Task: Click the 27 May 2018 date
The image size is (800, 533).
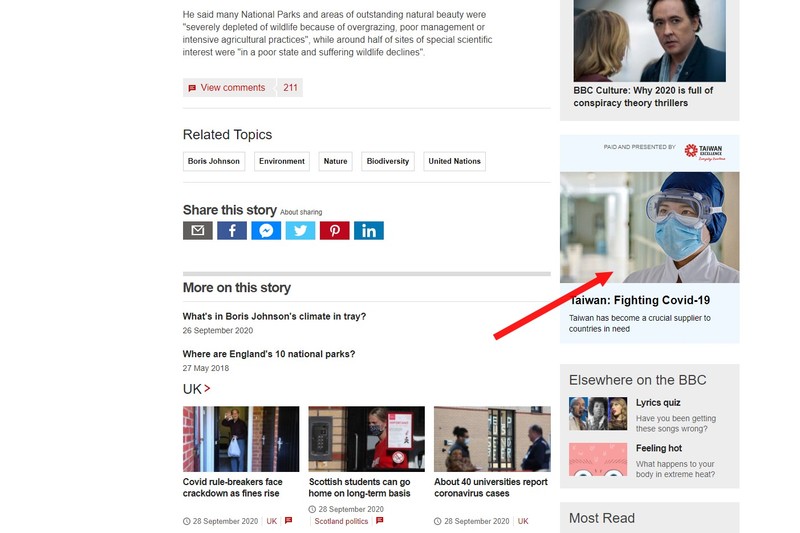Action: (206, 368)
